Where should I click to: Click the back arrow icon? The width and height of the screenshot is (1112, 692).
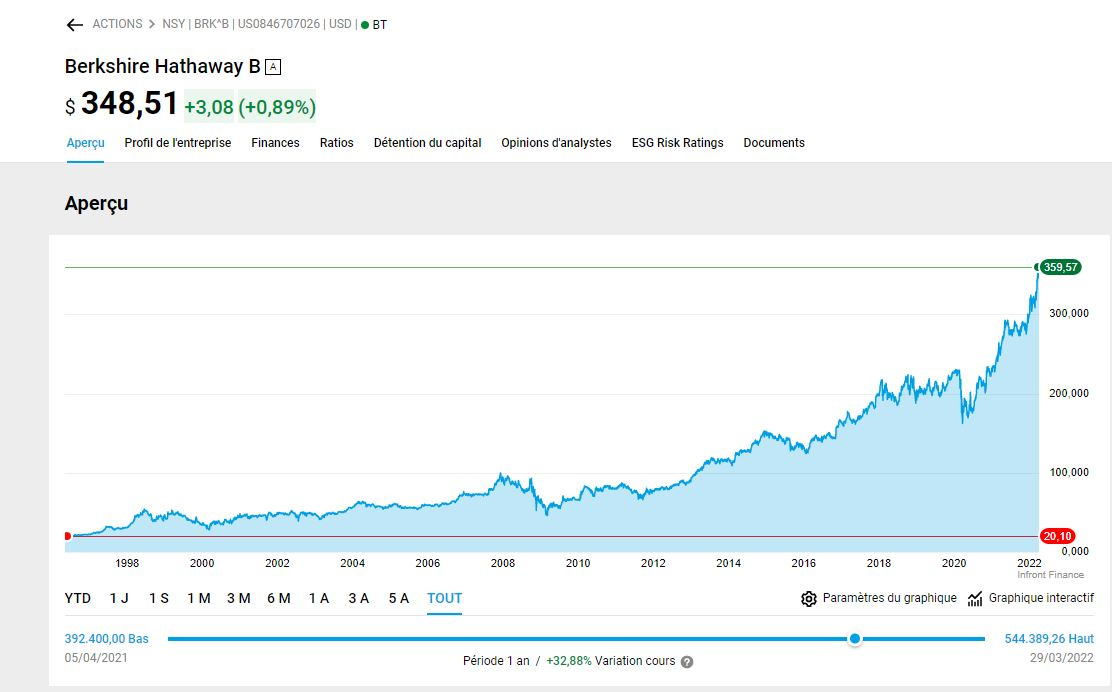click(74, 25)
